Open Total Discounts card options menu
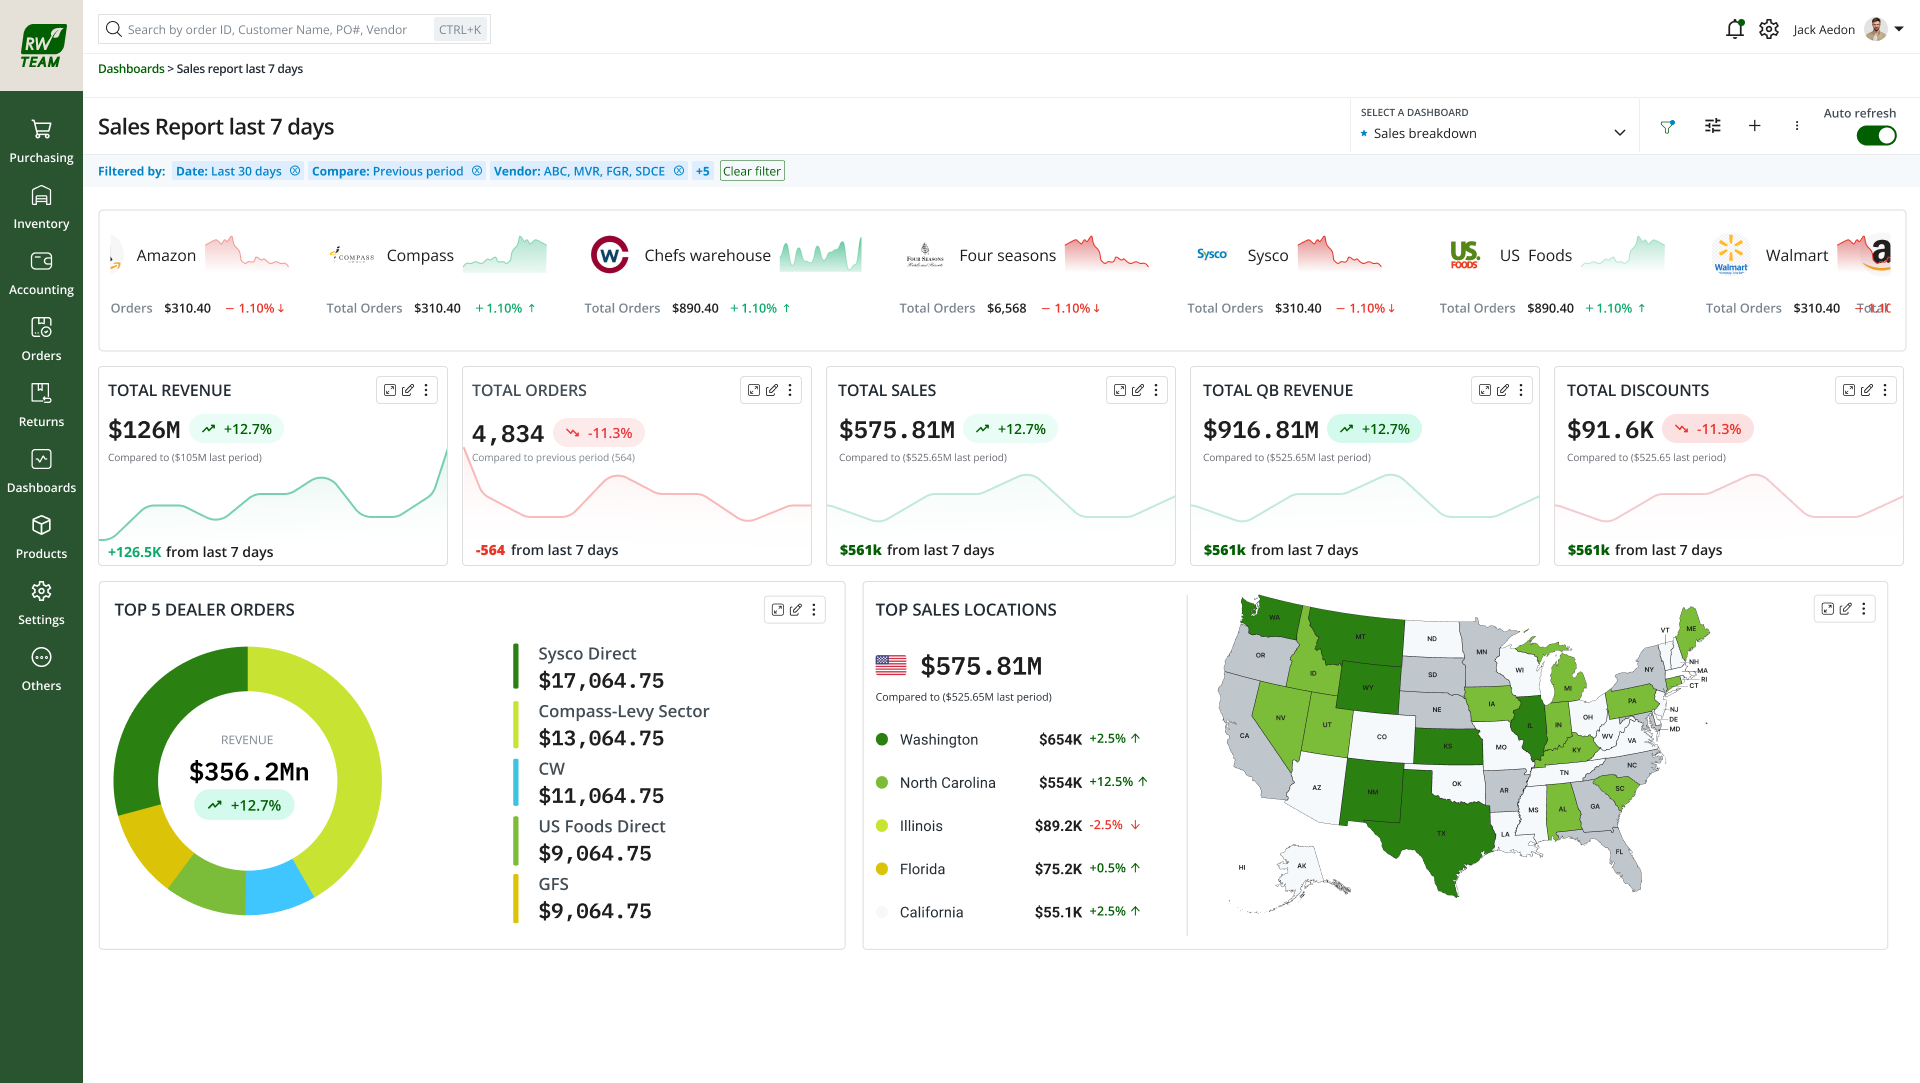Screen dimensions: 1920x1083 [x=1885, y=390]
